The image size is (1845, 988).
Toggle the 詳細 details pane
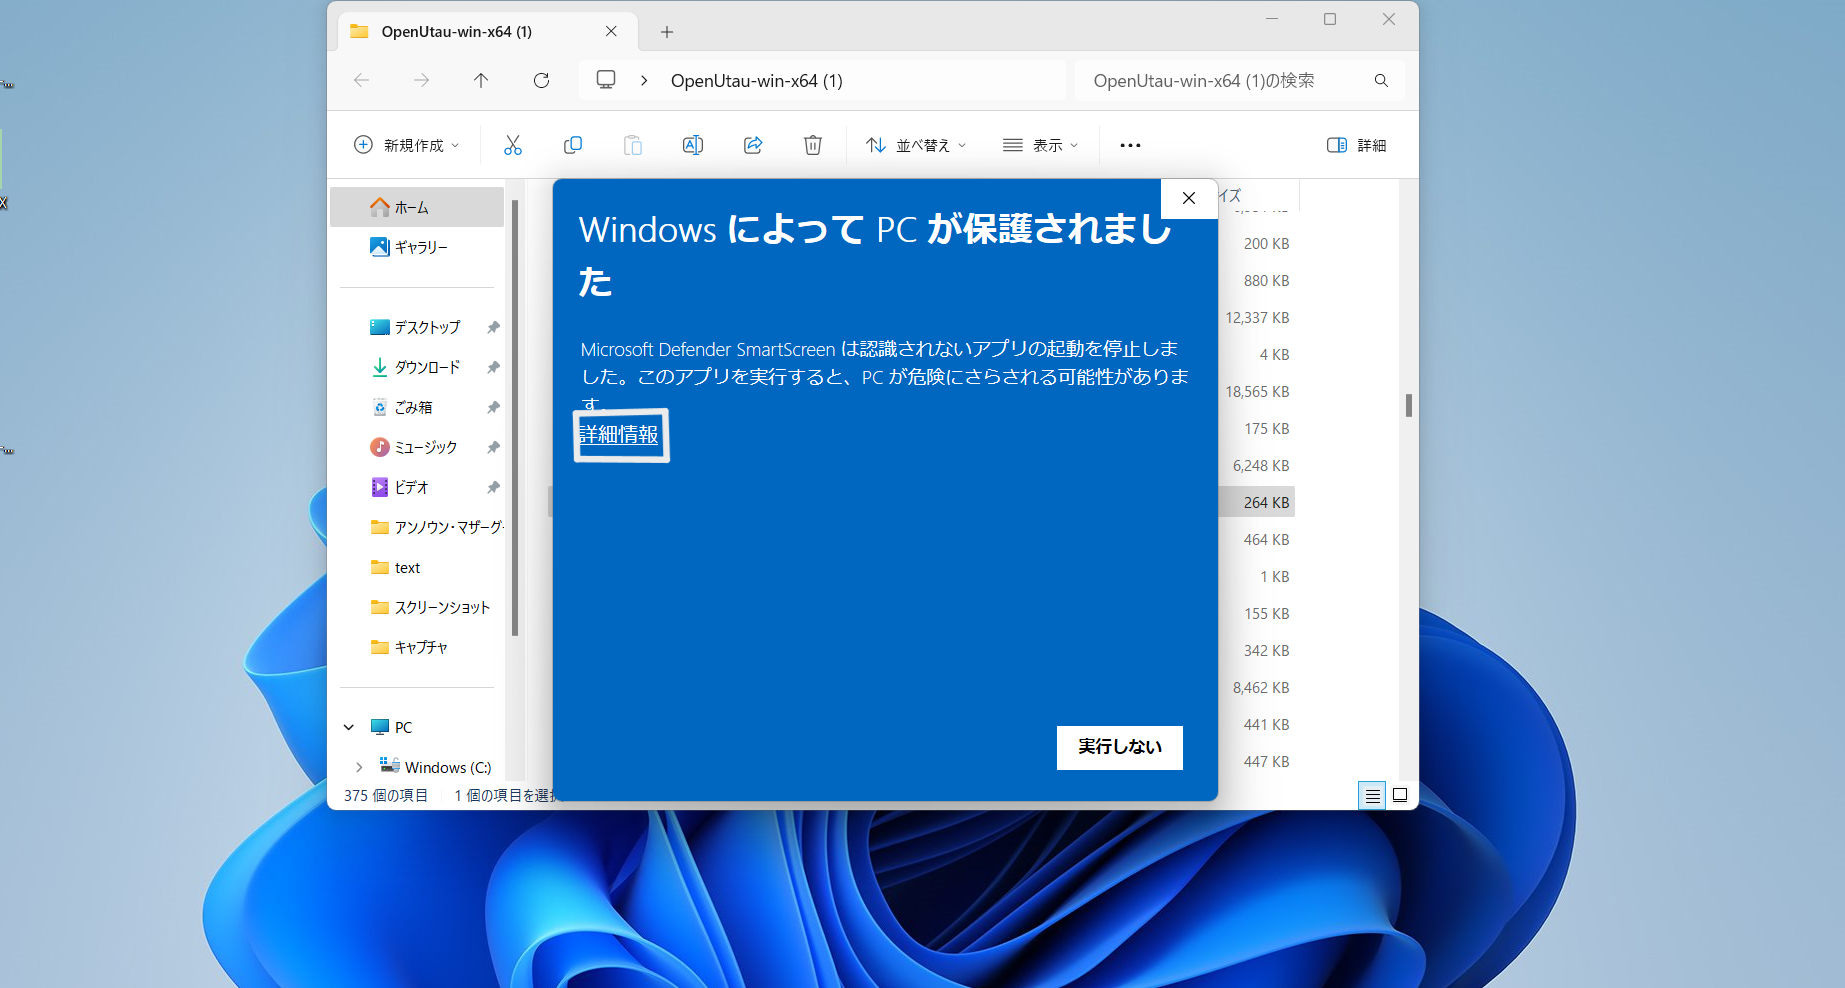[1356, 145]
